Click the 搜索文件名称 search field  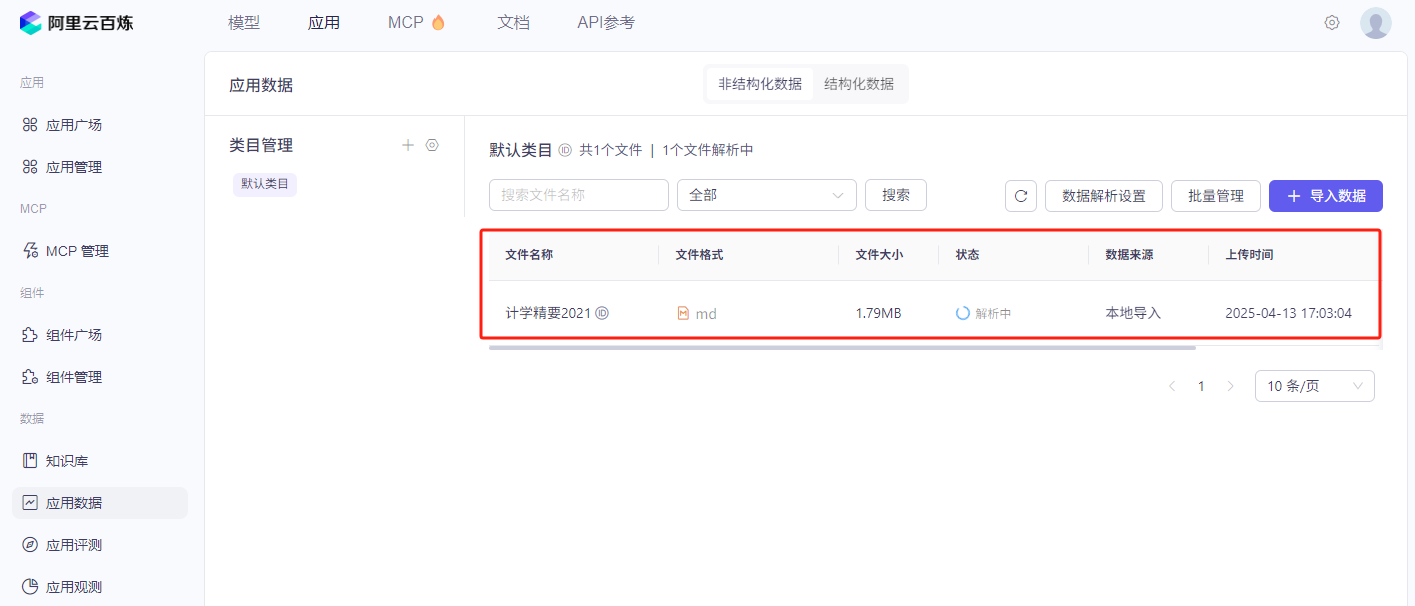(x=578, y=195)
